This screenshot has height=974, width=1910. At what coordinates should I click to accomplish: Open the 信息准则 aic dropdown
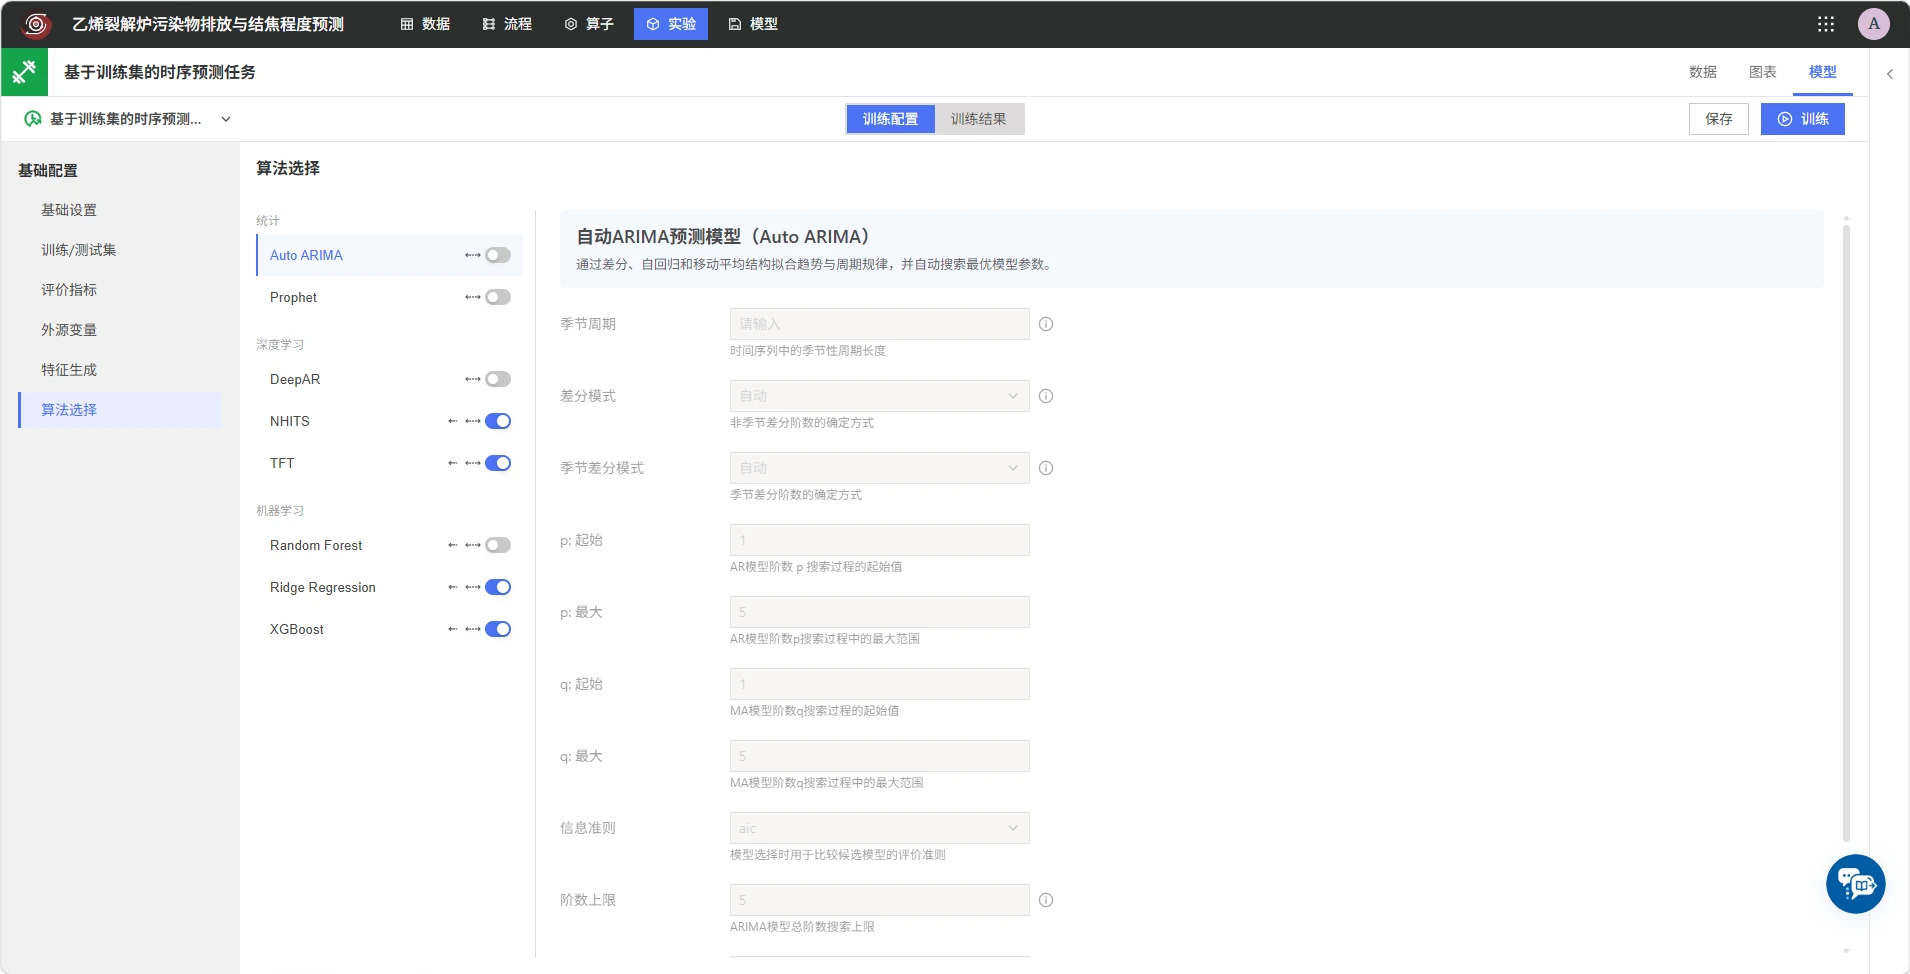pos(879,828)
